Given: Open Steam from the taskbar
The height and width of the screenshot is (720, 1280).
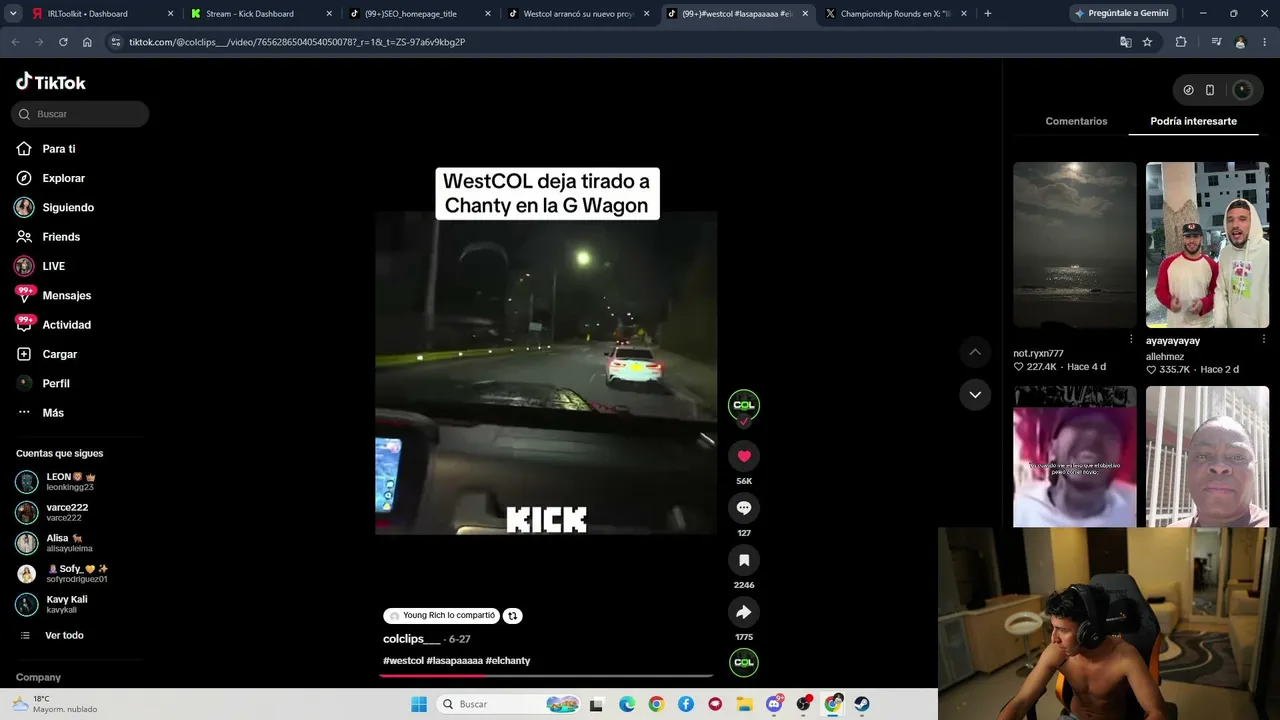Looking at the screenshot, I should [x=861, y=704].
